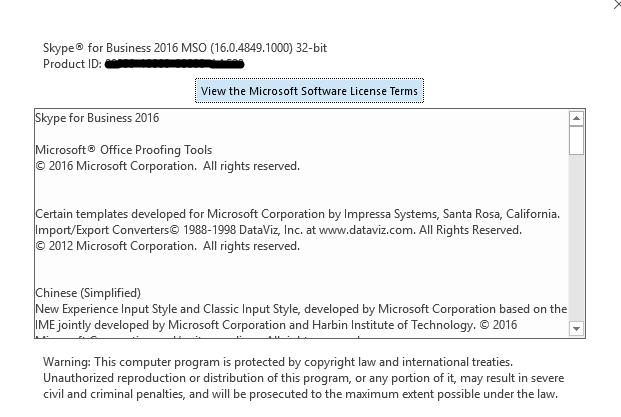621x417 pixels.
Task: Click the 'Product ID:' label
Action: tap(72, 64)
